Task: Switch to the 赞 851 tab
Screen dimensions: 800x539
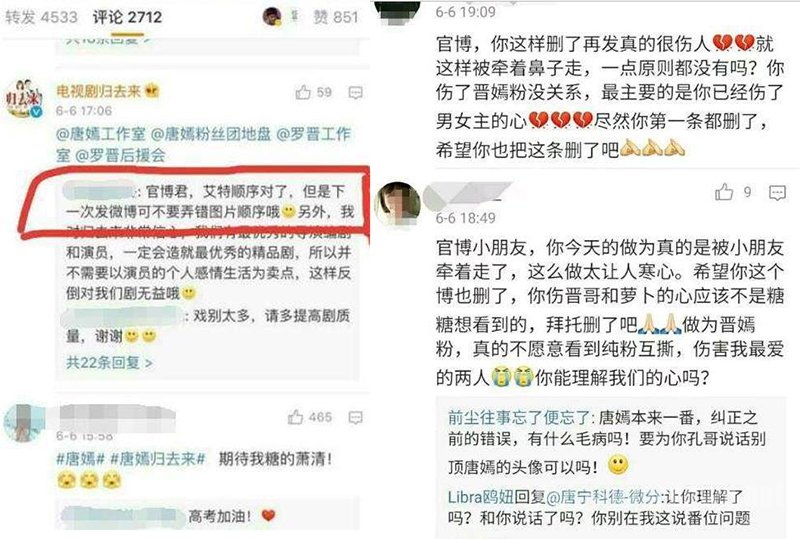Action: (x=335, y=17)
